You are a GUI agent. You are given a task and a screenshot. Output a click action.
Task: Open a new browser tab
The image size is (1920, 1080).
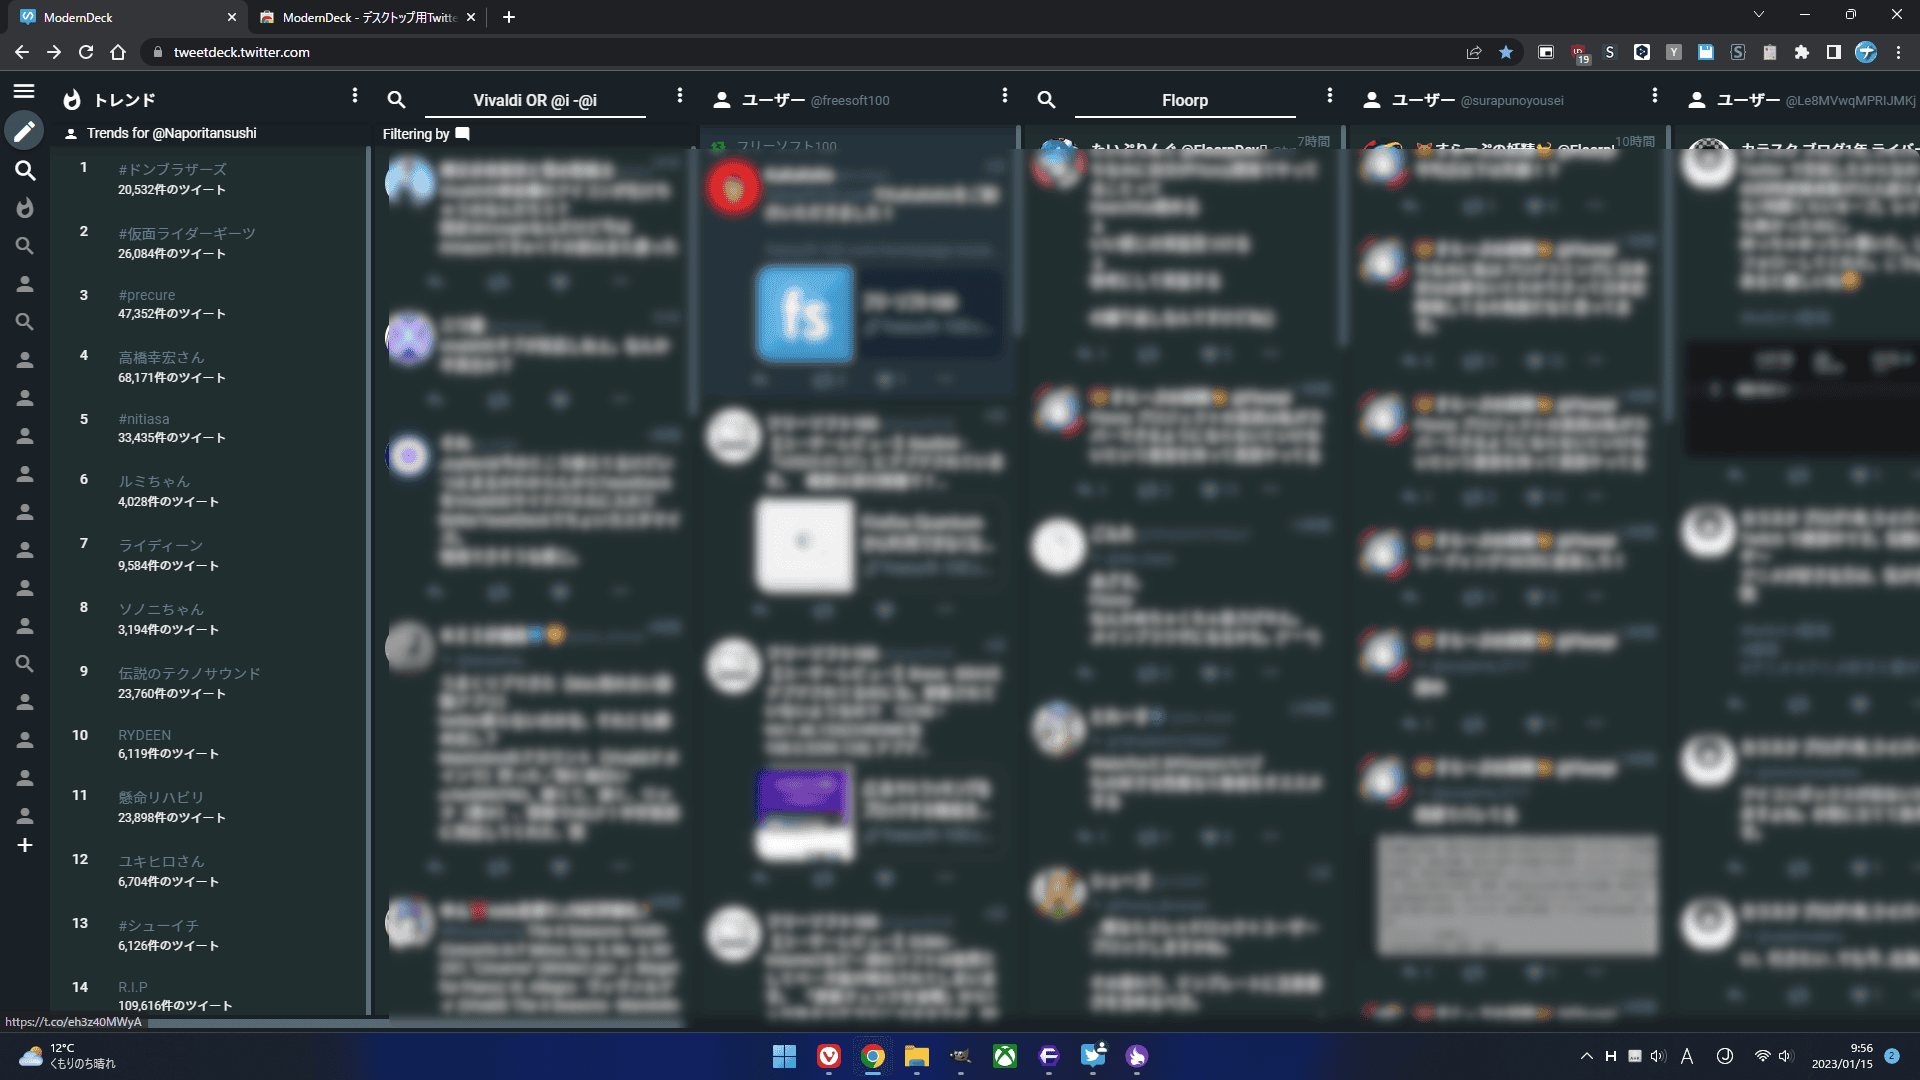pyautogui.click(x=509, y=17)
